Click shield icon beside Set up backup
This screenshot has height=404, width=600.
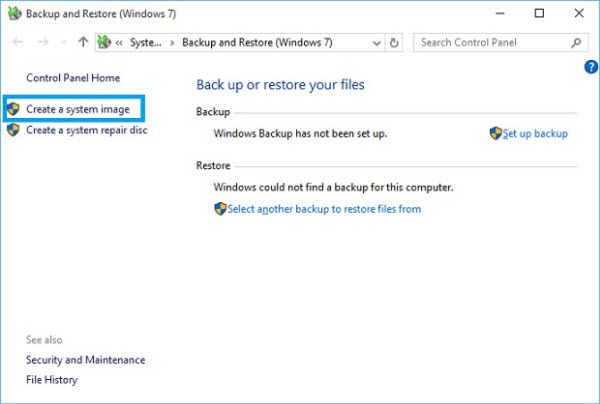496,133
